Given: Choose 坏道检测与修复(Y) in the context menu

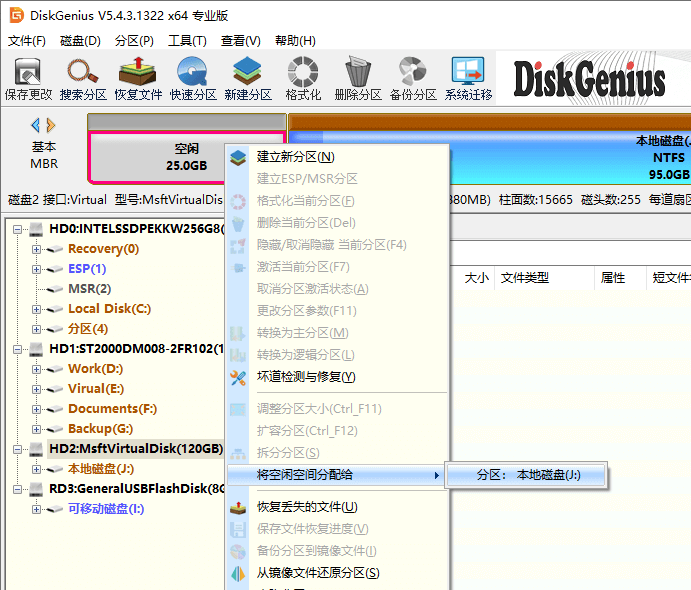Looking at the screenshot, I should point(338,377).
